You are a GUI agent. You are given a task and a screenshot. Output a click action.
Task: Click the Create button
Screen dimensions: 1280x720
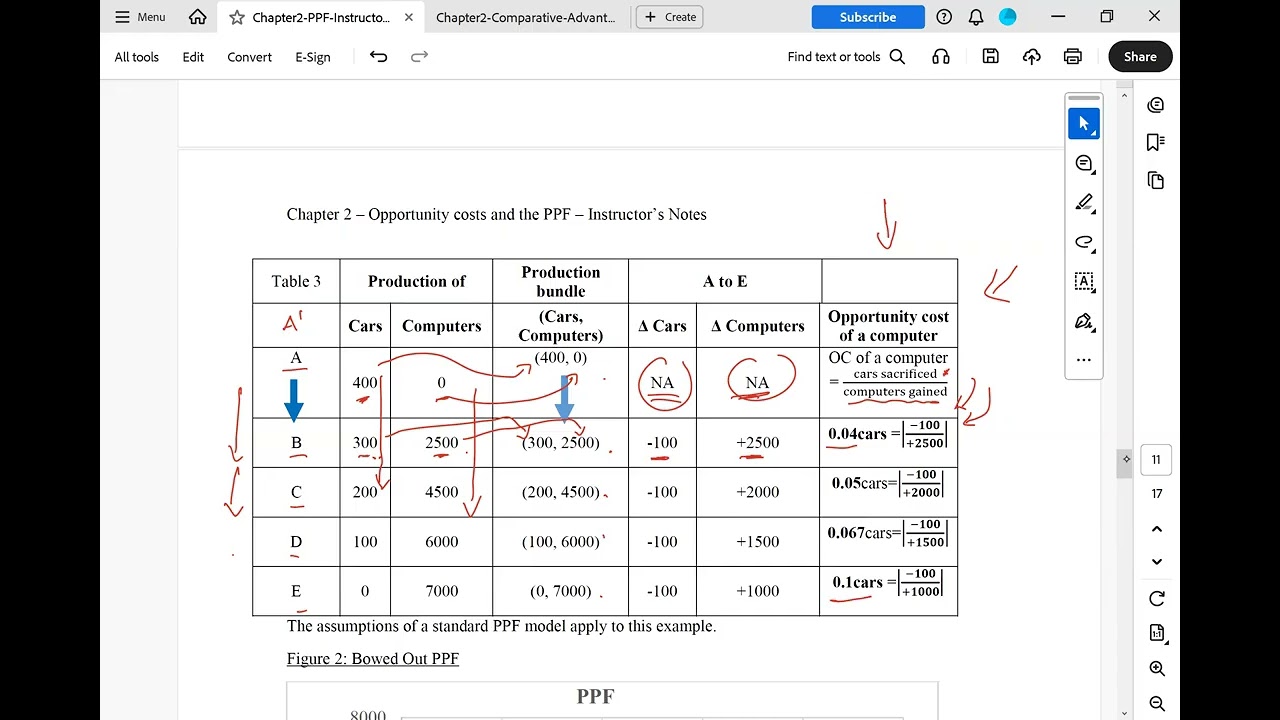tap(670, 17)
